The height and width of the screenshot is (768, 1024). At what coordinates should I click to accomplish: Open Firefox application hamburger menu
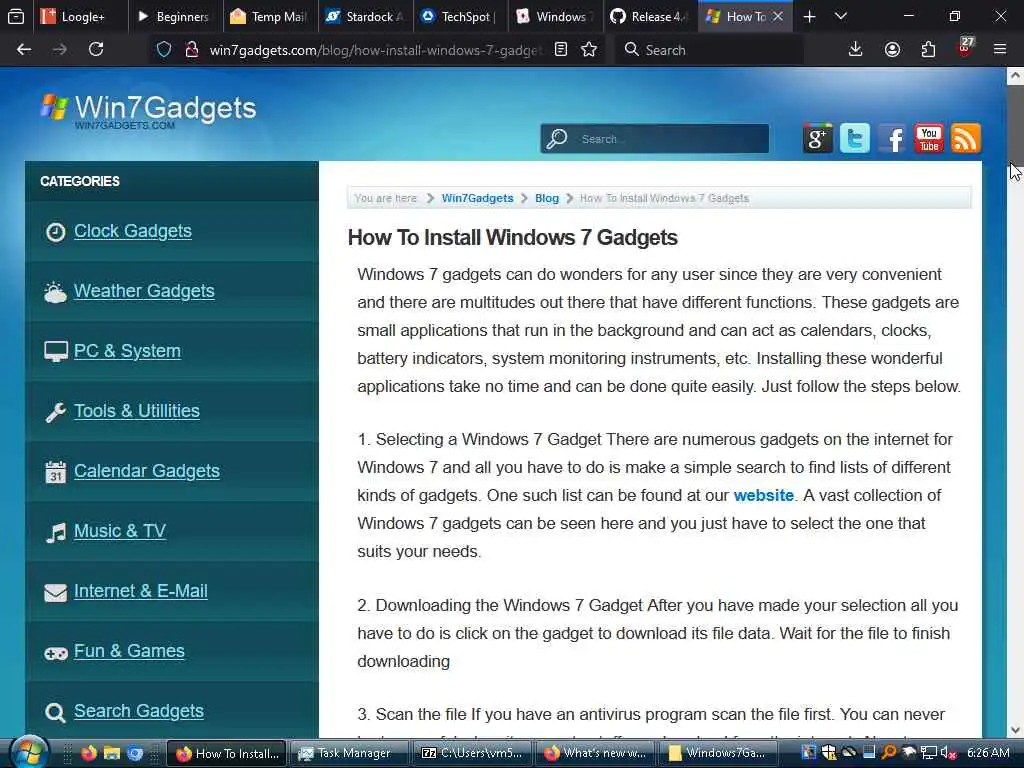(1000, 50)
